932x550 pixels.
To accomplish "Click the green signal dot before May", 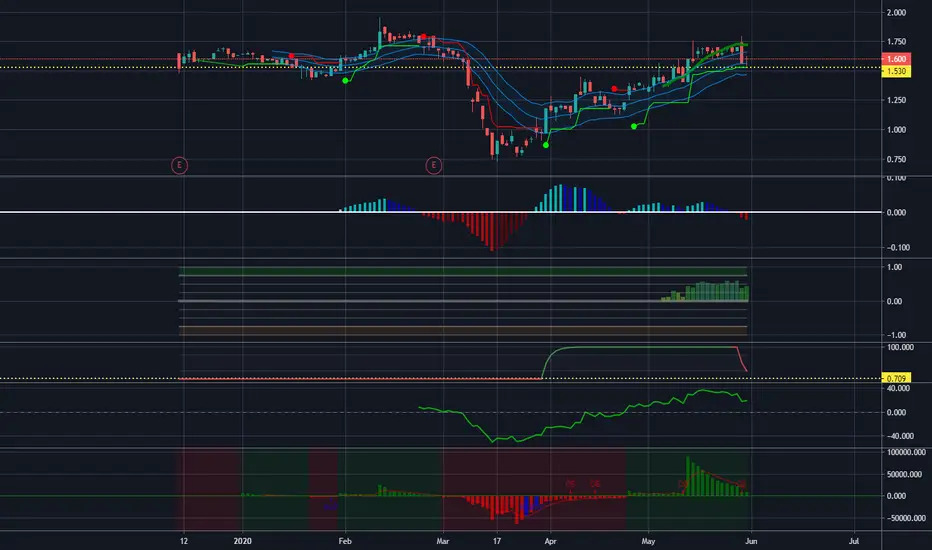I will click(x=634, y=126).
